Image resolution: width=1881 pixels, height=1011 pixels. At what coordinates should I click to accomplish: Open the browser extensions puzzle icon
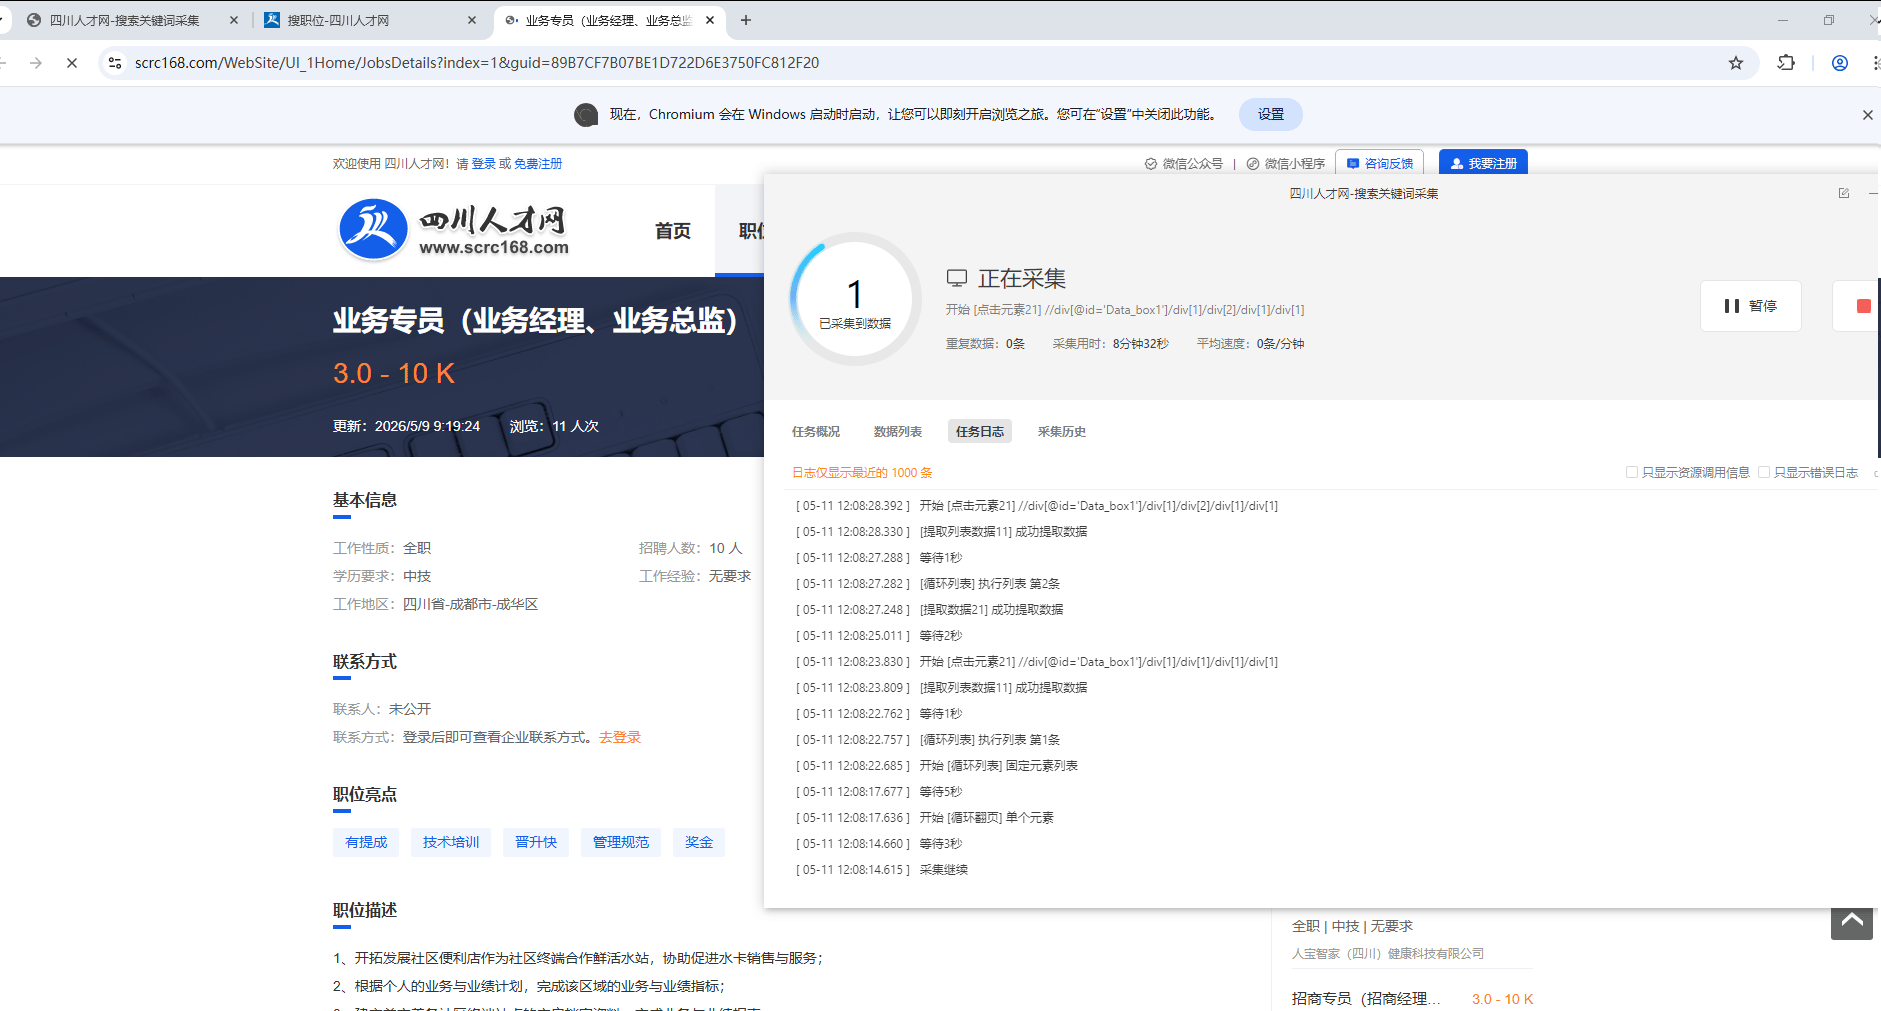1786,63
